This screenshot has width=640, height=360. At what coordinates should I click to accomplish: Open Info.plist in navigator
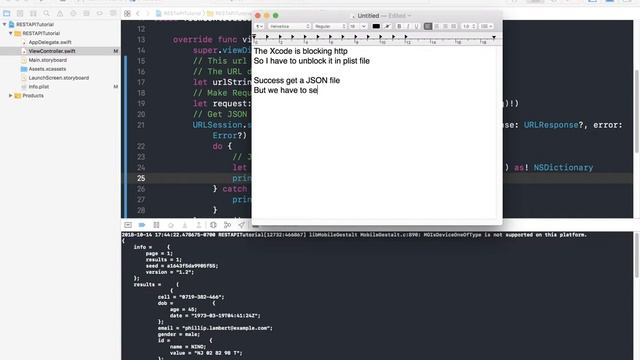pos(39,87)
